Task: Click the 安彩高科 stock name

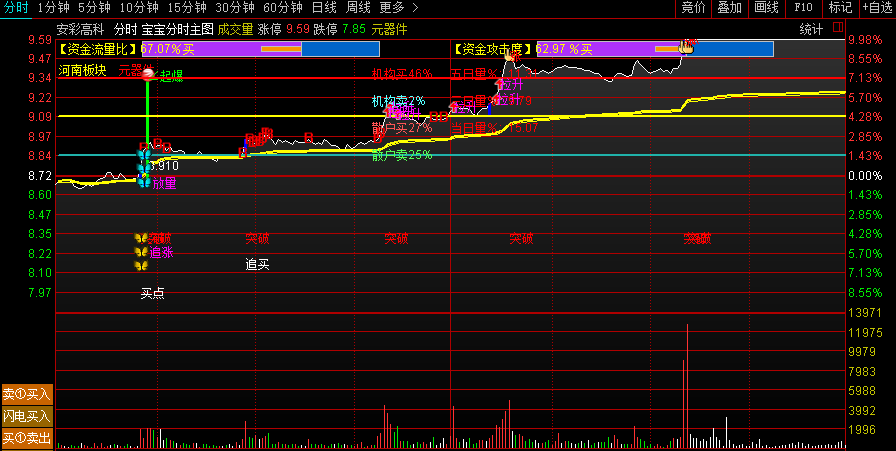Action: pos(80,29)
